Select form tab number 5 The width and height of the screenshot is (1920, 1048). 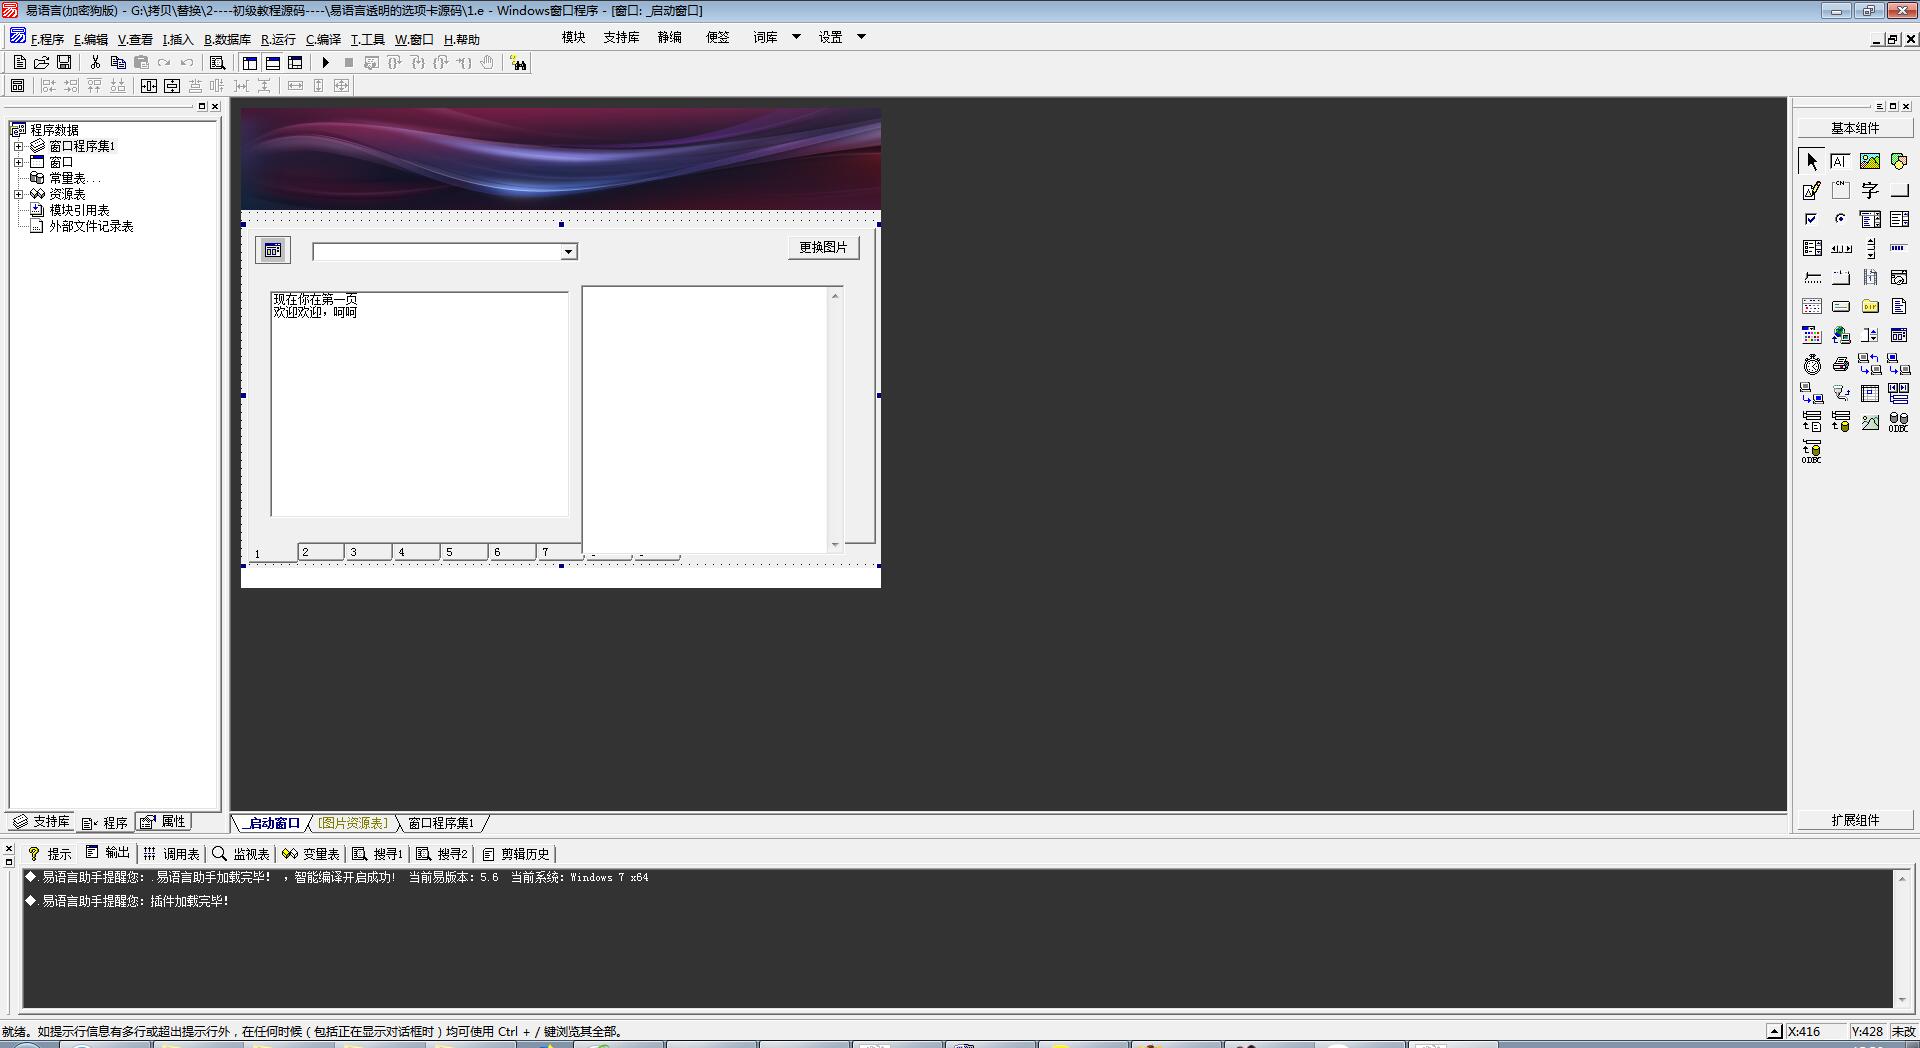coord(464,552)
